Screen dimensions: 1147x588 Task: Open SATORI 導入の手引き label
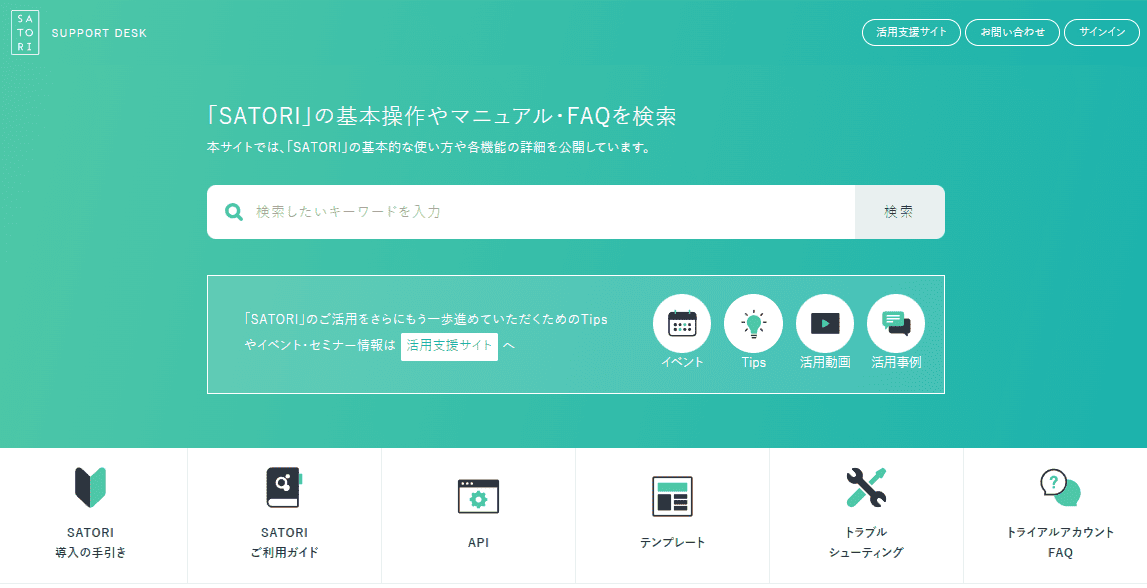[91, 543]
